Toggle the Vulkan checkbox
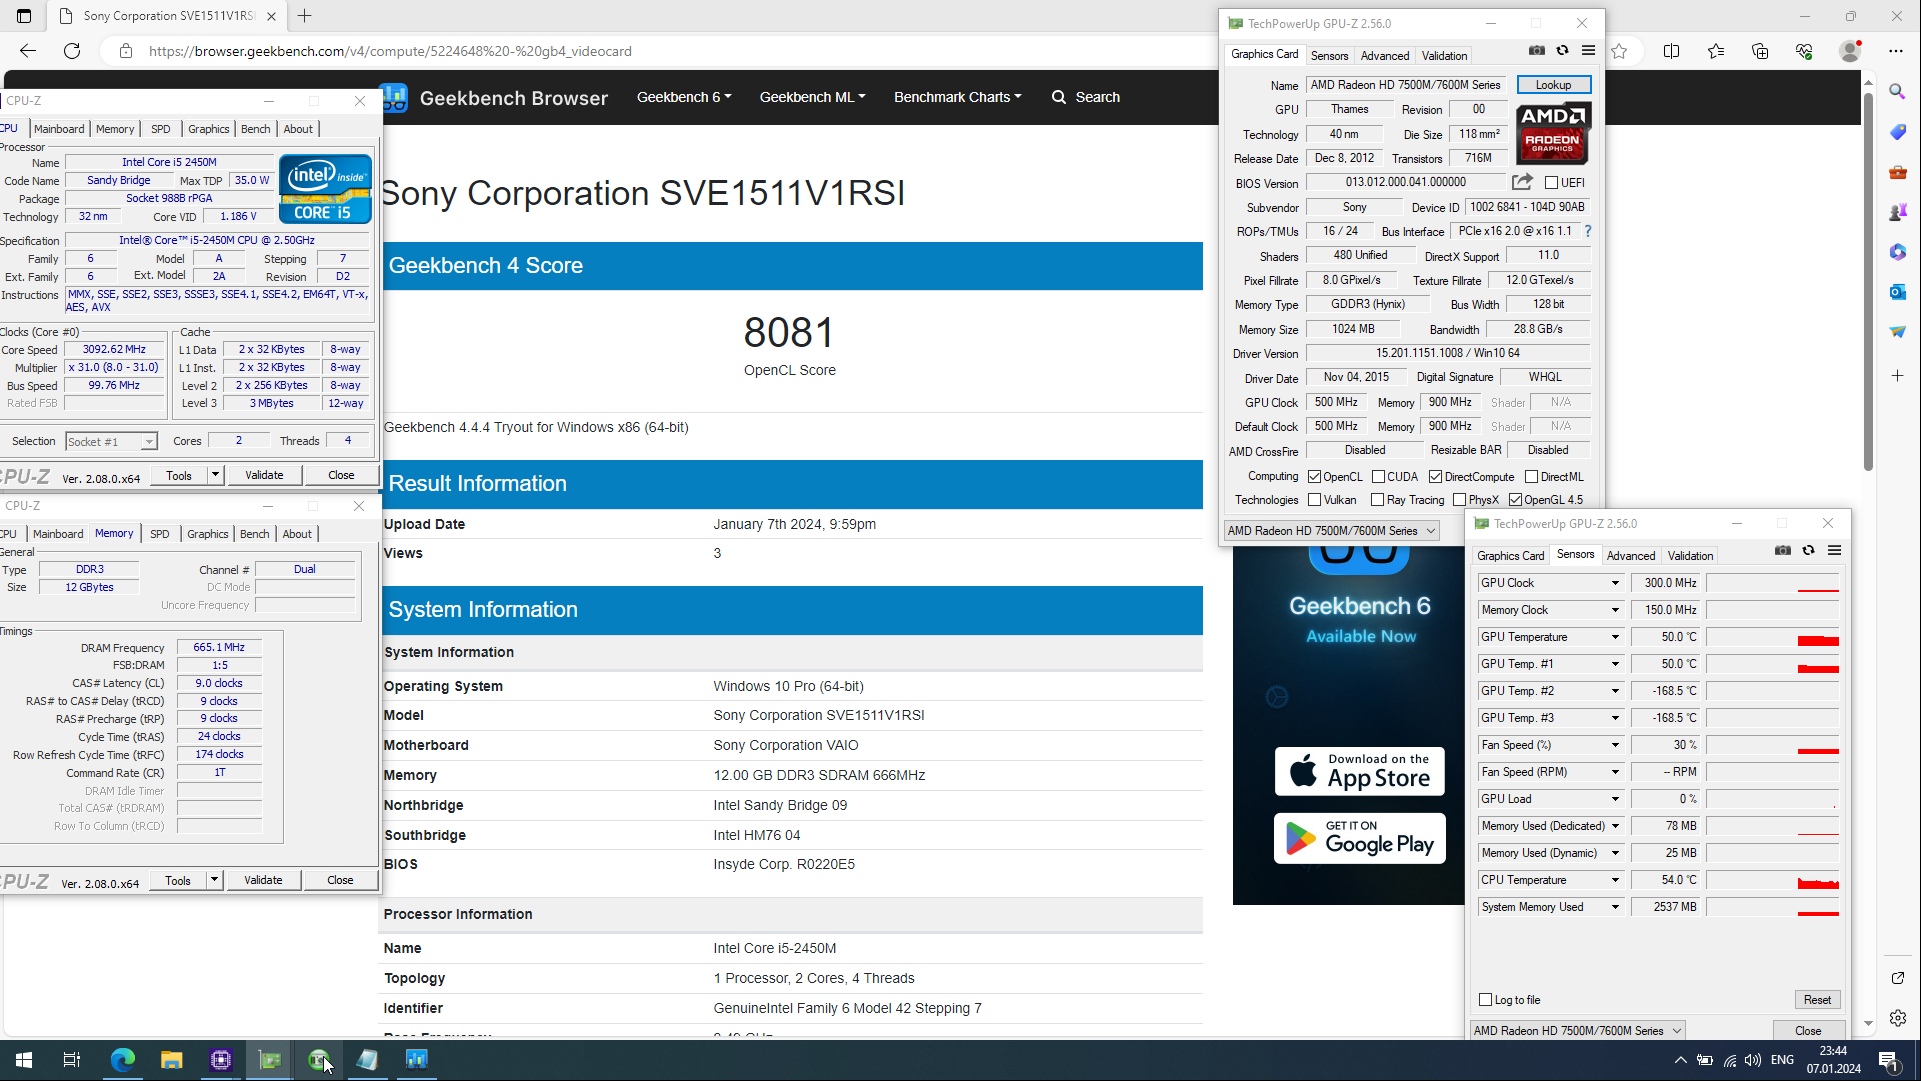Screen dimensions: 1921x1081 1315,500
